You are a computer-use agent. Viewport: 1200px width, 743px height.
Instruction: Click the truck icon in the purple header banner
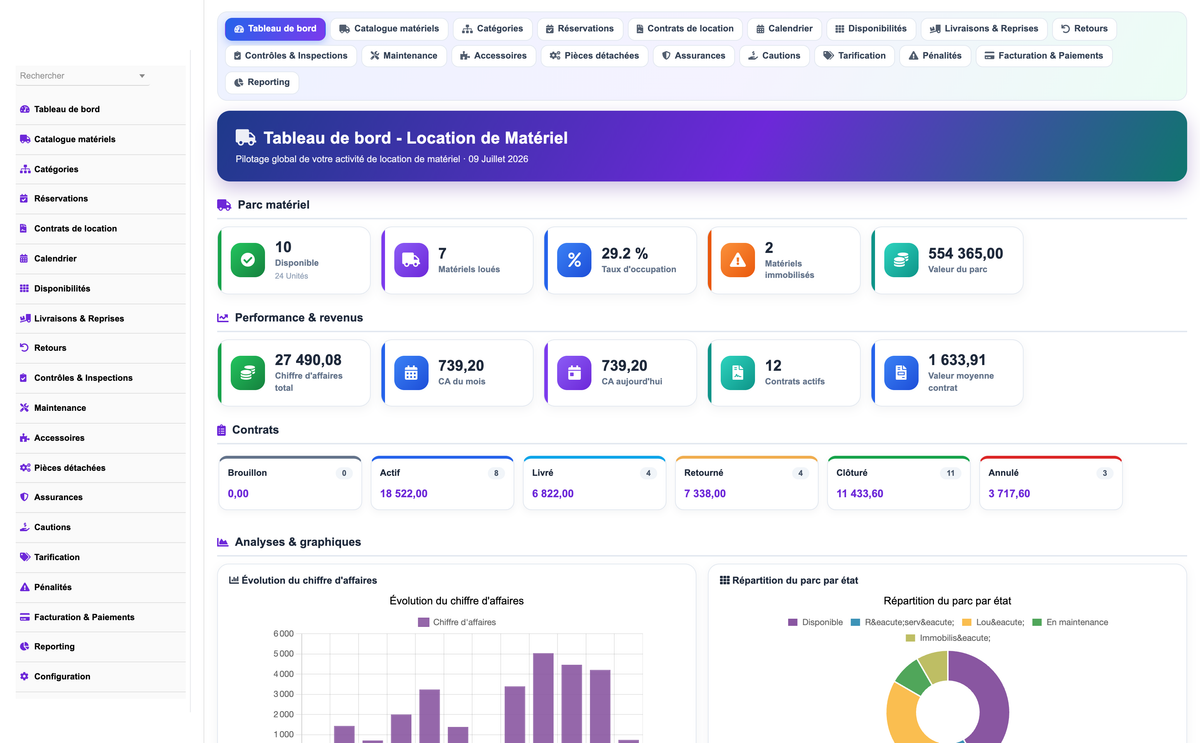245,138
